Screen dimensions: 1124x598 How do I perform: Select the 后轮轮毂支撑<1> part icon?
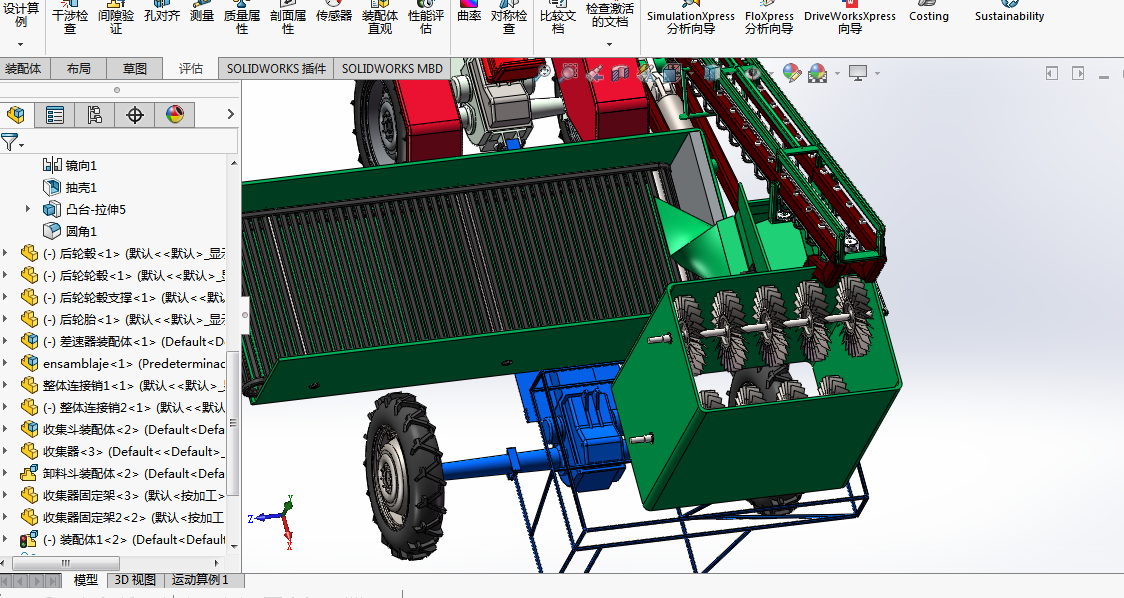pyautogui.click(x=29, y=297)
